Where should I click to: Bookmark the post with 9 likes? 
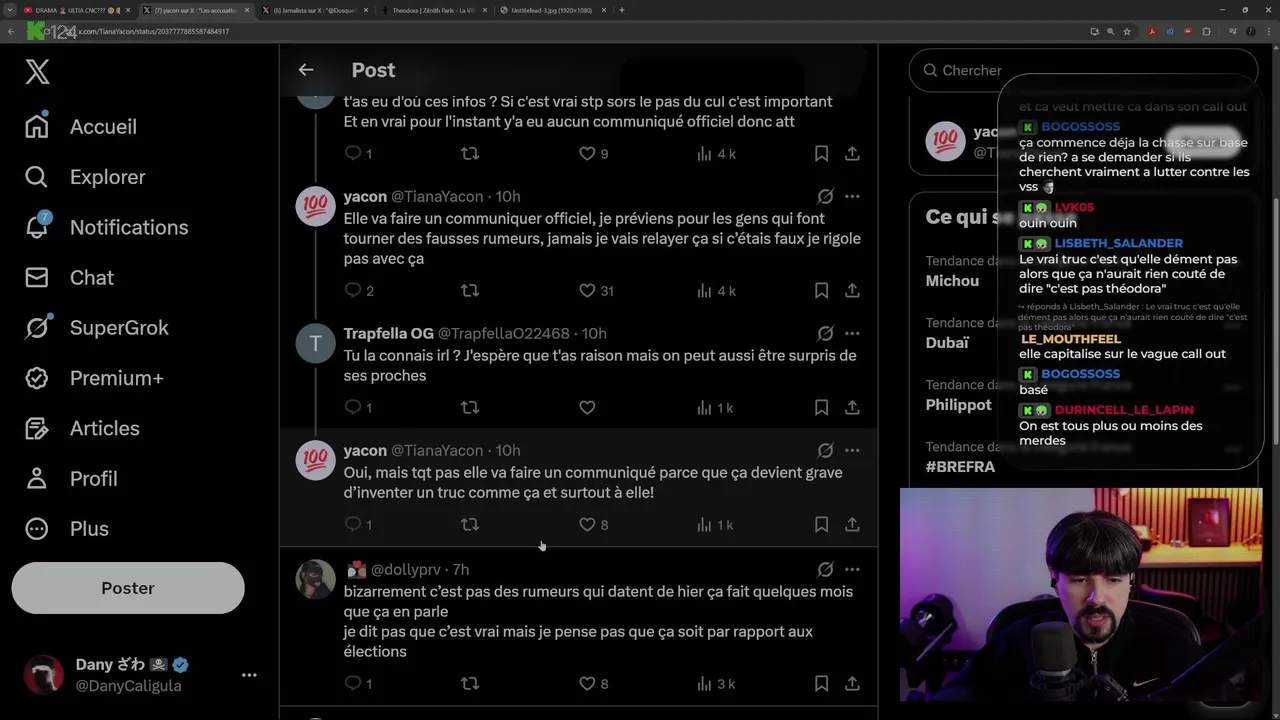point(821,153)
